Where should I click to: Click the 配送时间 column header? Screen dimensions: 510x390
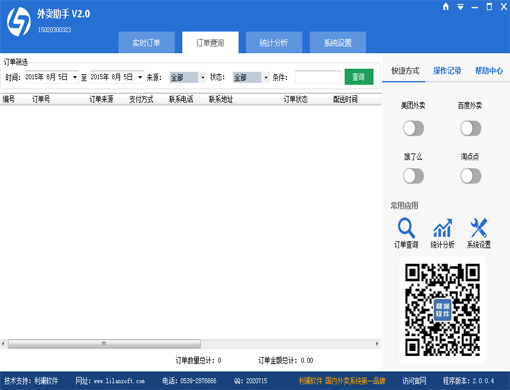point(345,99)
